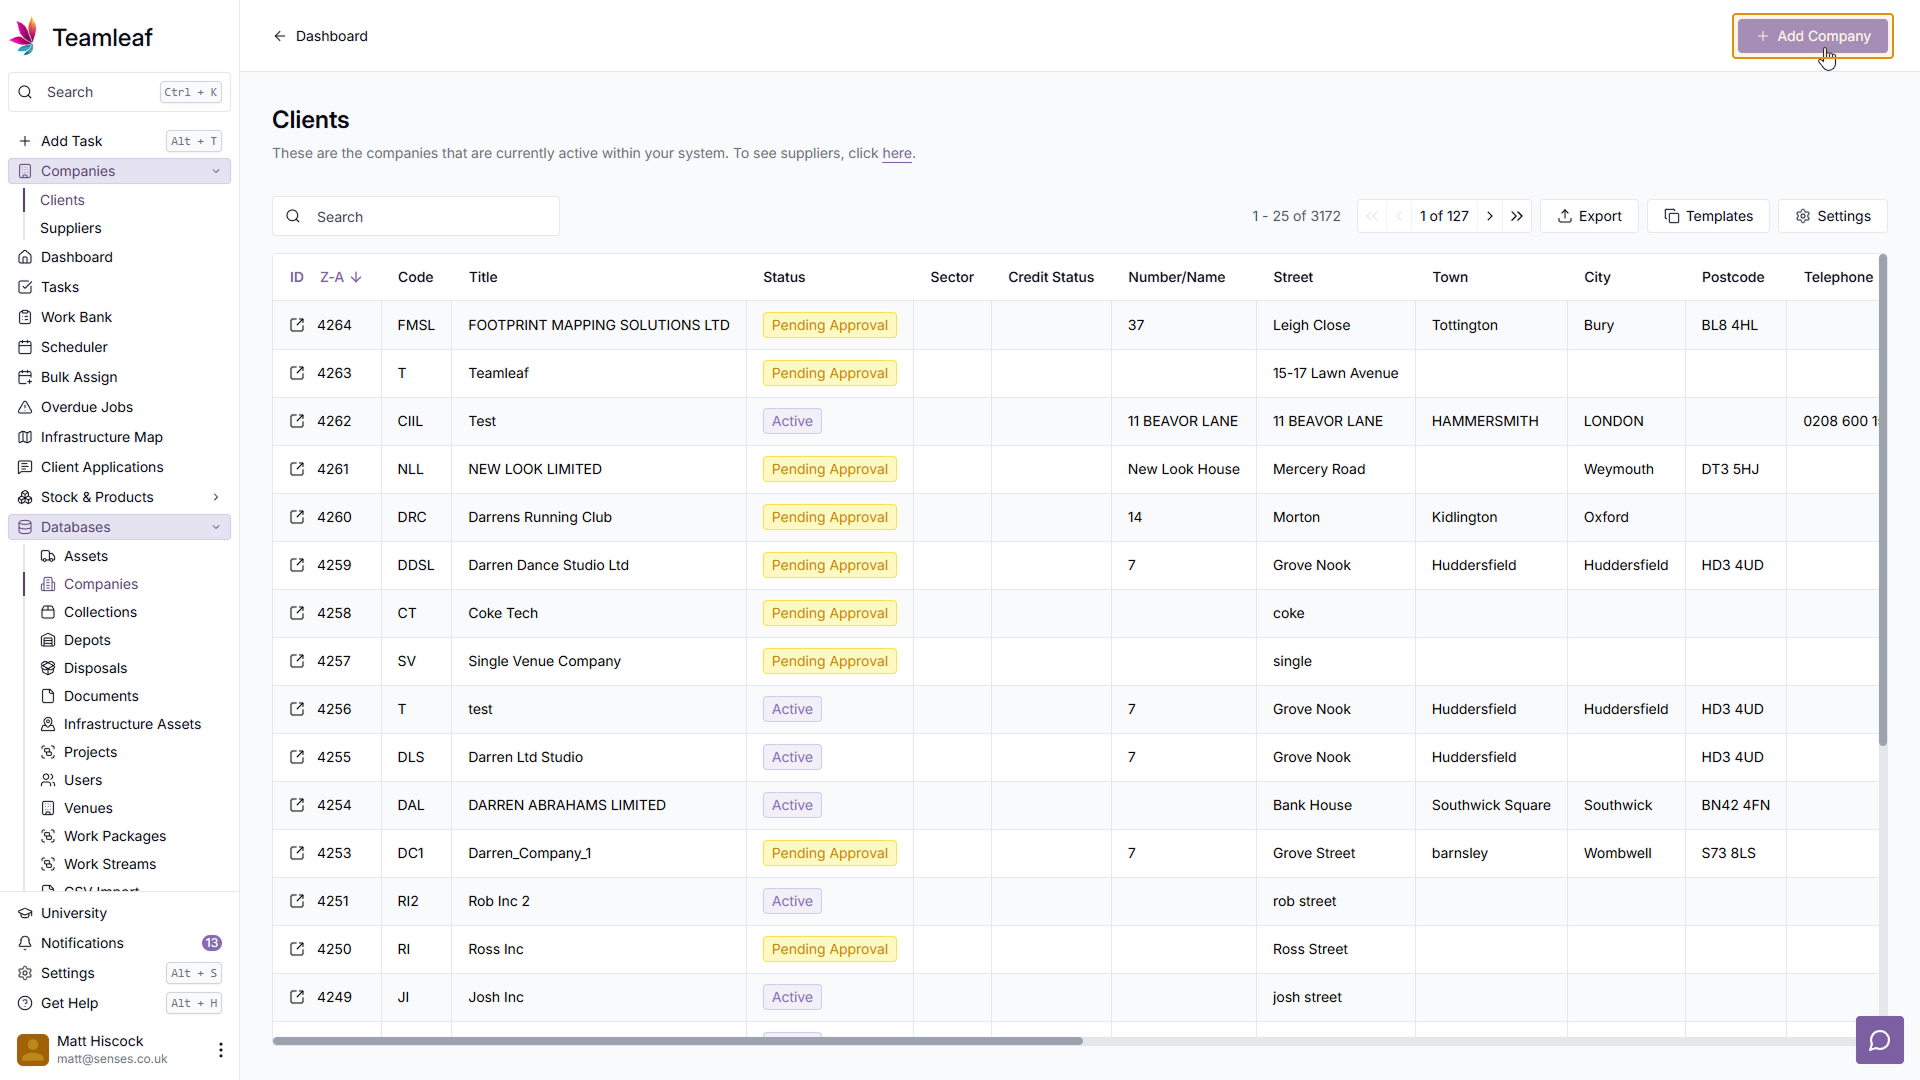Go to next page arrow
This screenshot has height=1080, width=1920.
tap(1490, 216)
